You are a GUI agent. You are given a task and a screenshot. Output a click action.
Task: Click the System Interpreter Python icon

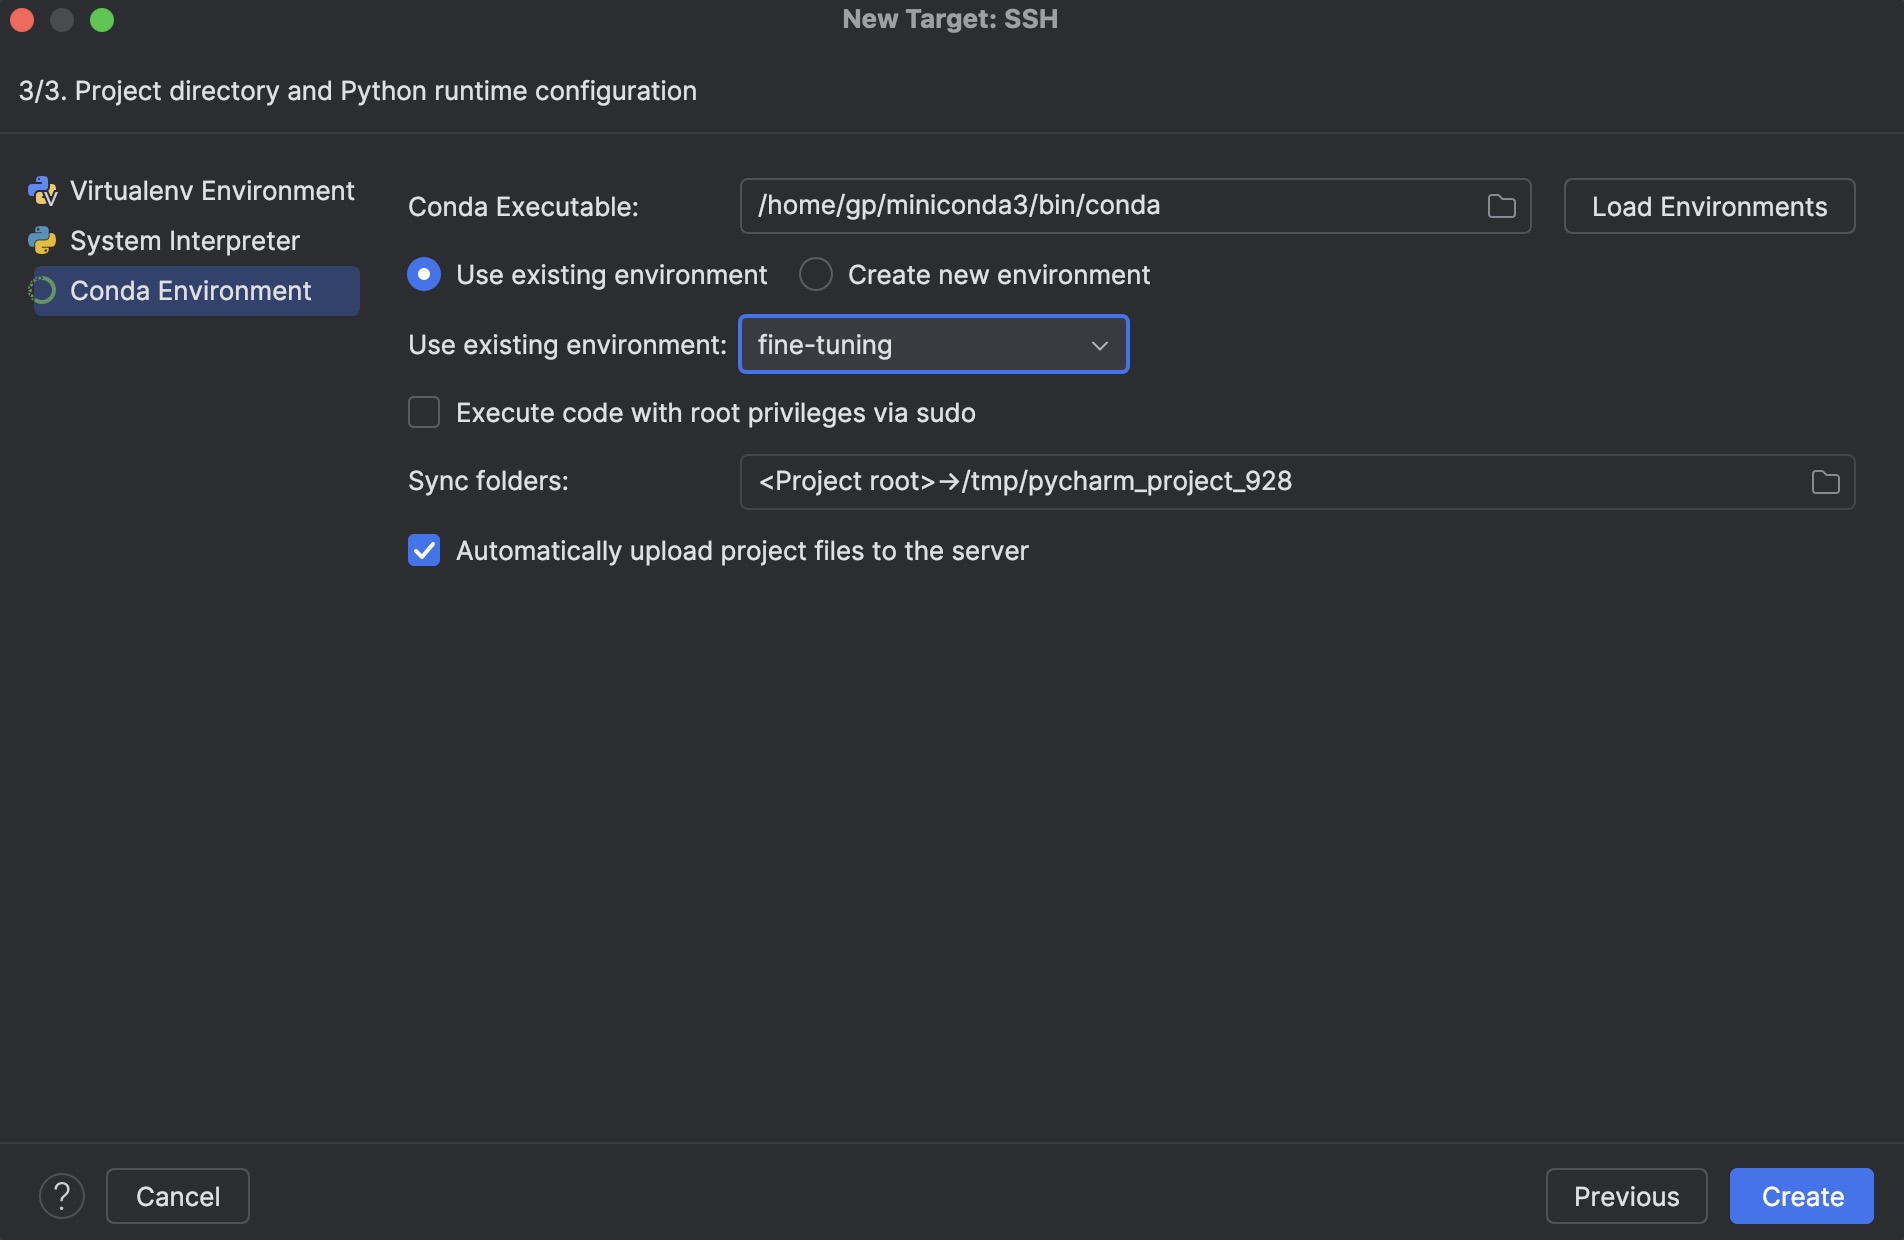click(42, 241)
